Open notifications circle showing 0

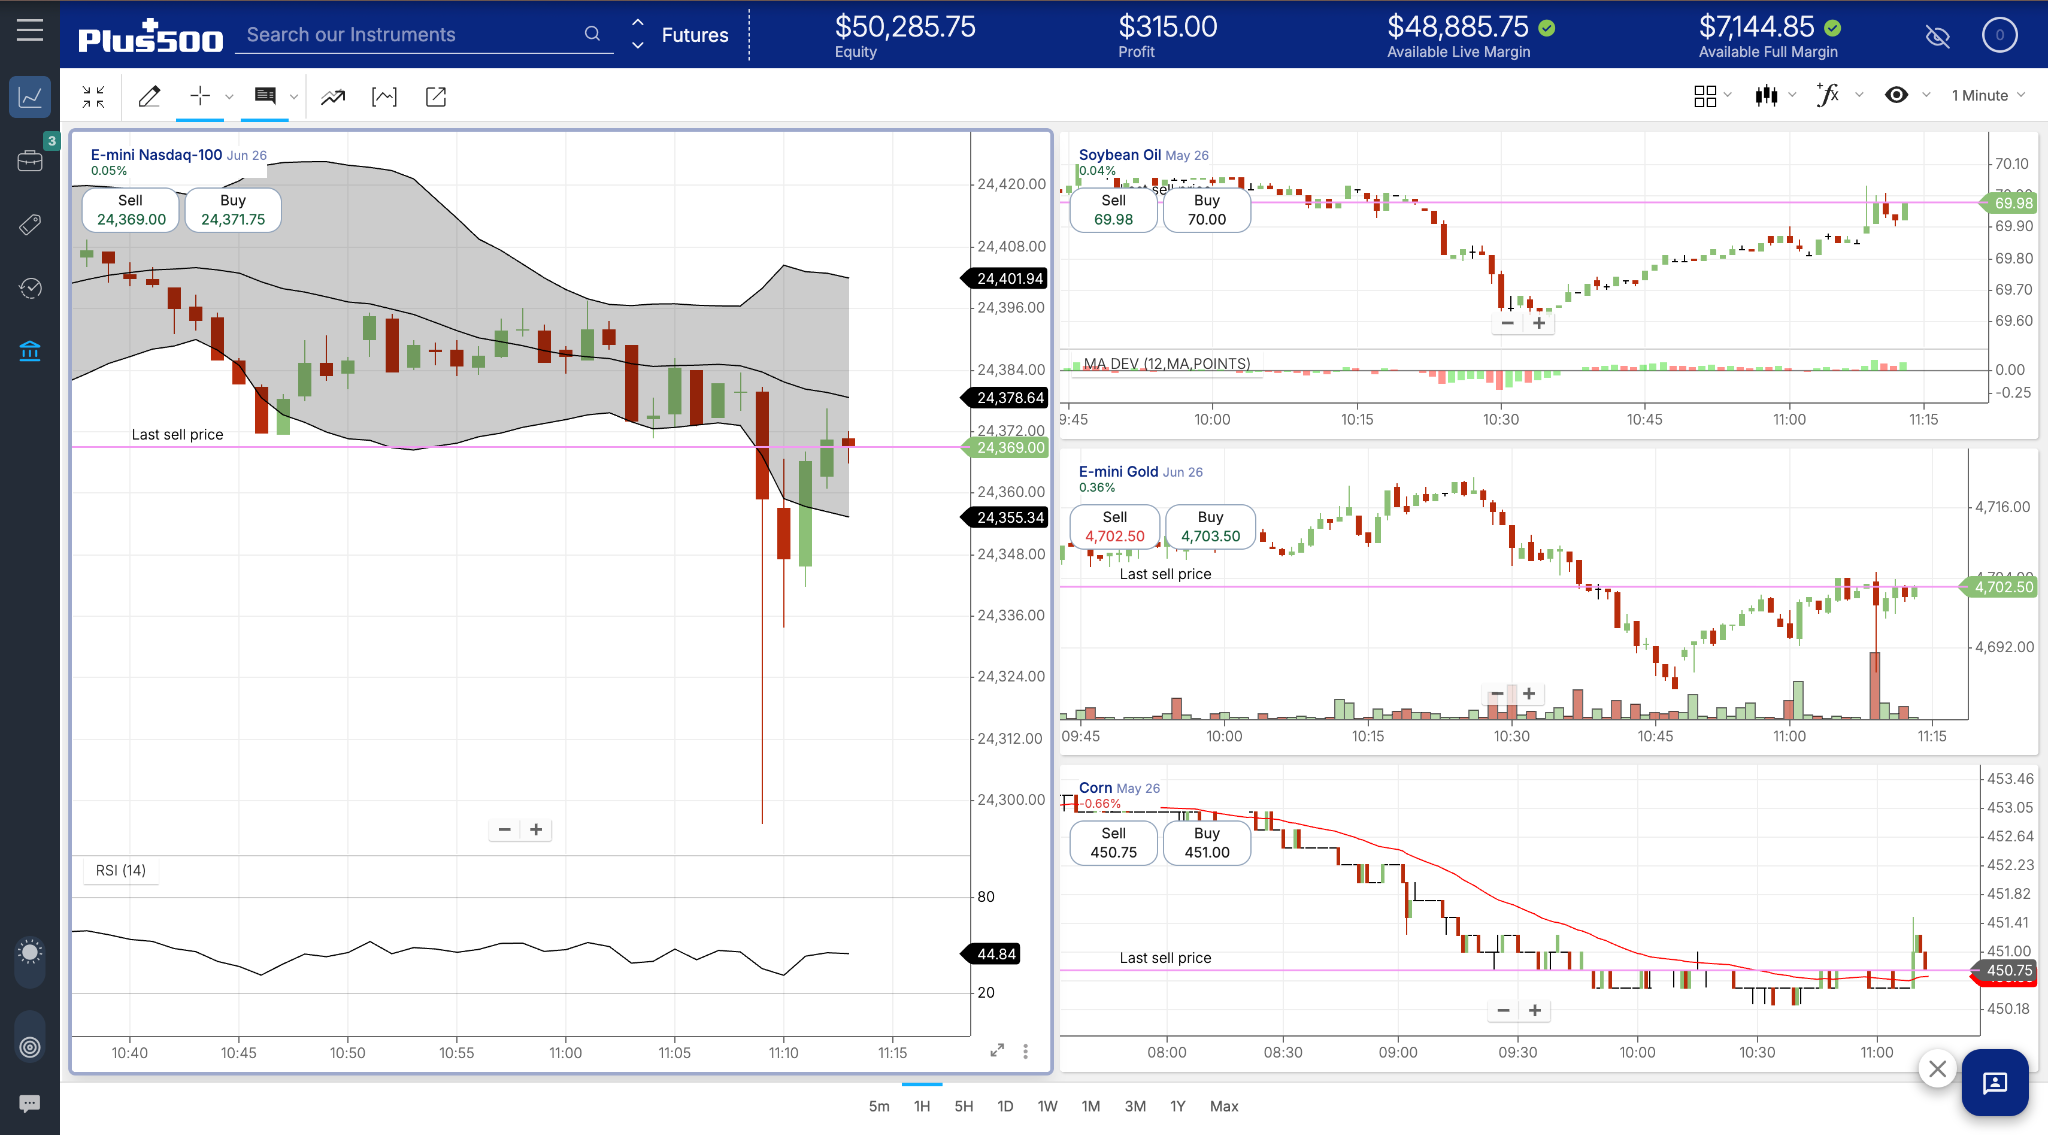pyautogui.click(x=2000, y=35)
